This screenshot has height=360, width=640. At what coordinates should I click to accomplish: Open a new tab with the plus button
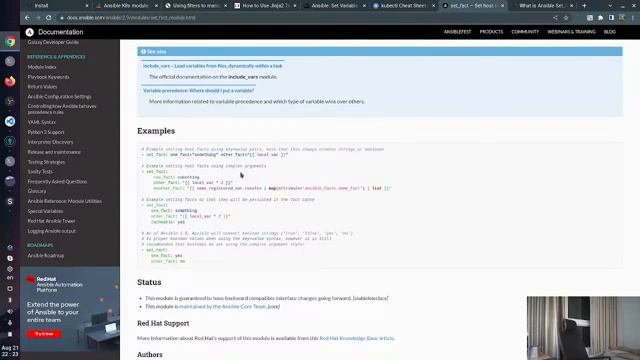tap(584, 6)
